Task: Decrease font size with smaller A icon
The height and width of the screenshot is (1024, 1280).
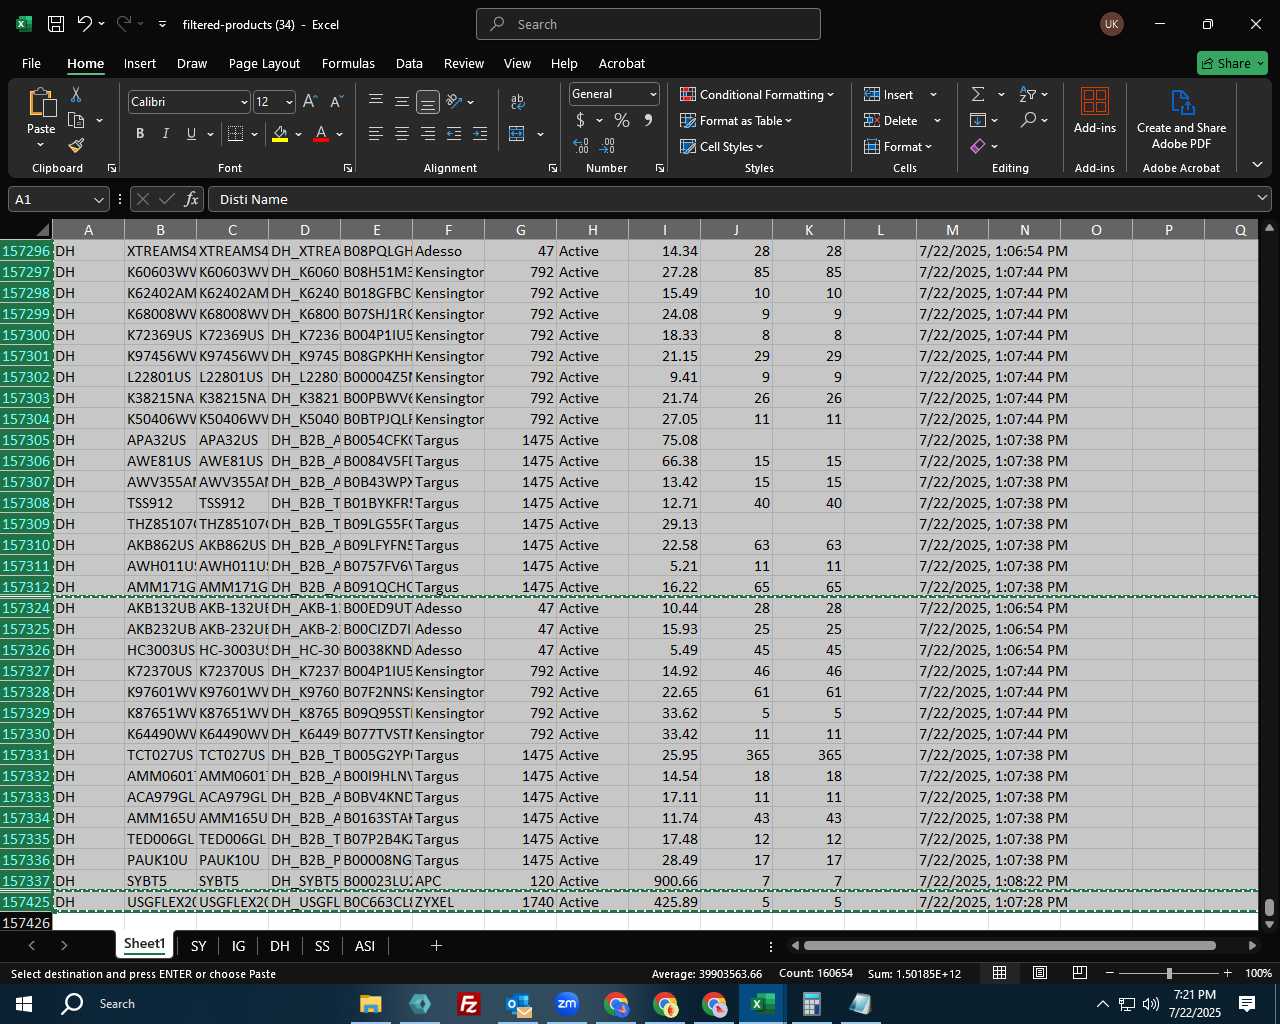Action: click(336, 102)
